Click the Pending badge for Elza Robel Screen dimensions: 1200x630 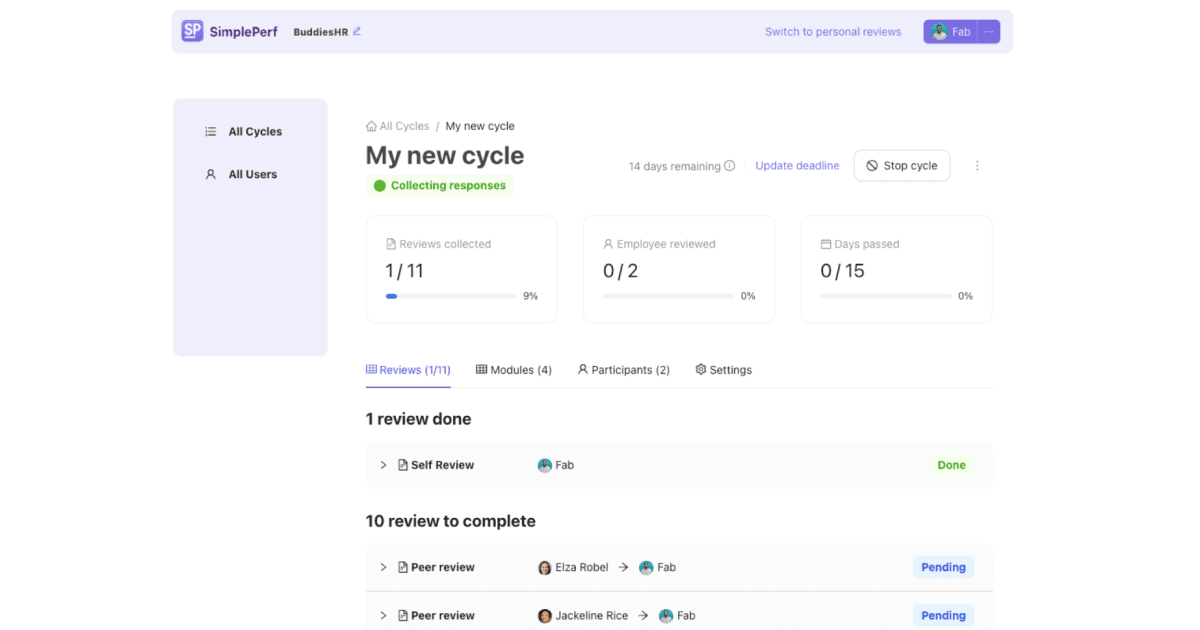click(943, 567)
